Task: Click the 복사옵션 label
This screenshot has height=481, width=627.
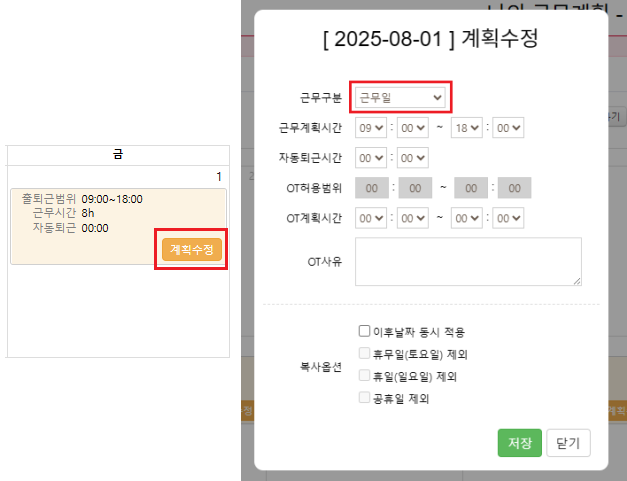Action: point(321,367)
